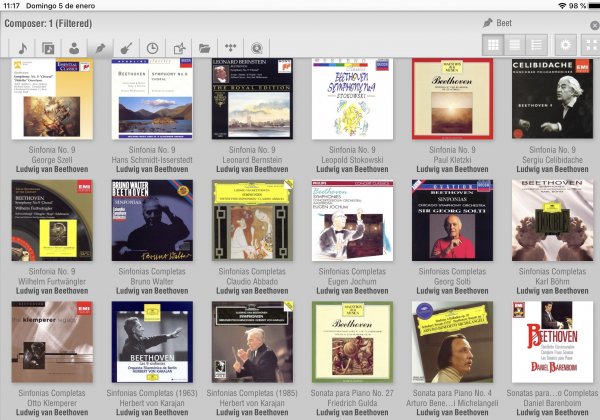Open the Songs tab with music note
Screen dimensions: 600x420
click(22, 48)
